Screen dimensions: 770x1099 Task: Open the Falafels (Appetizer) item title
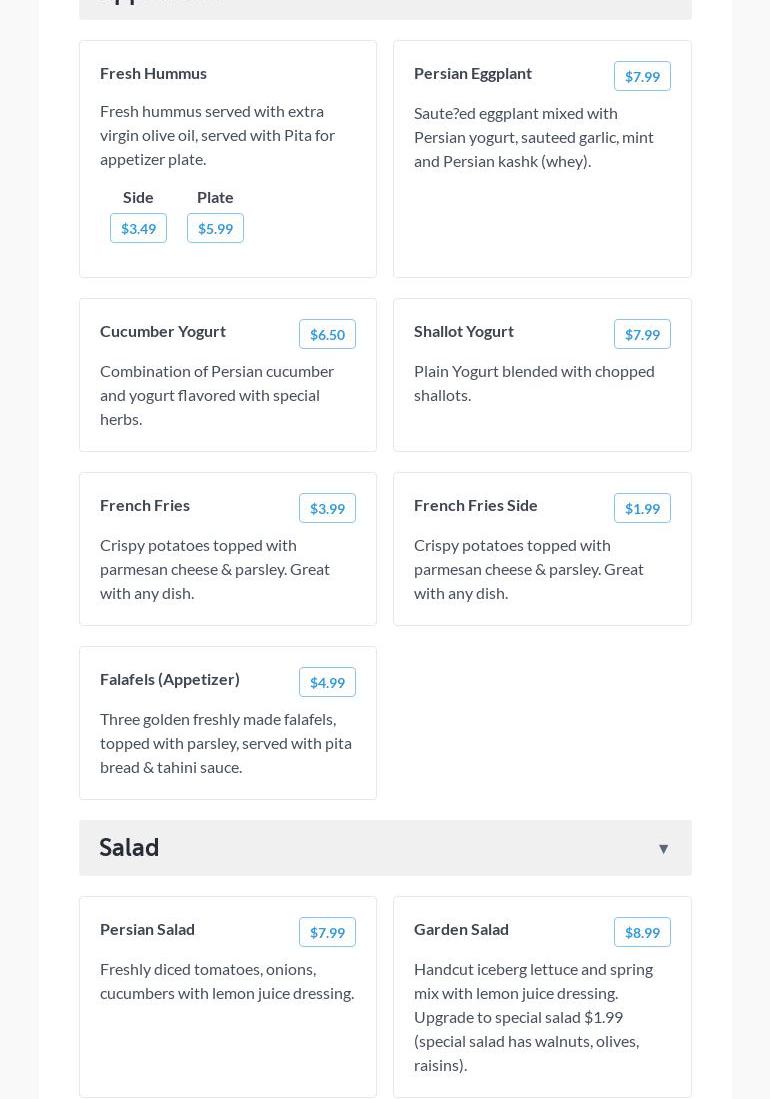pyautogui.click(x=170, y=679)
